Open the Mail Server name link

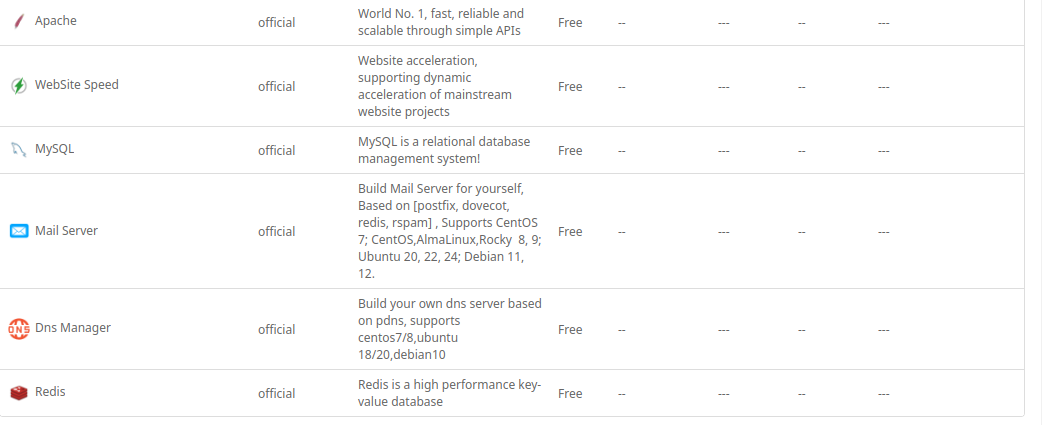click(x=66, y=231)
